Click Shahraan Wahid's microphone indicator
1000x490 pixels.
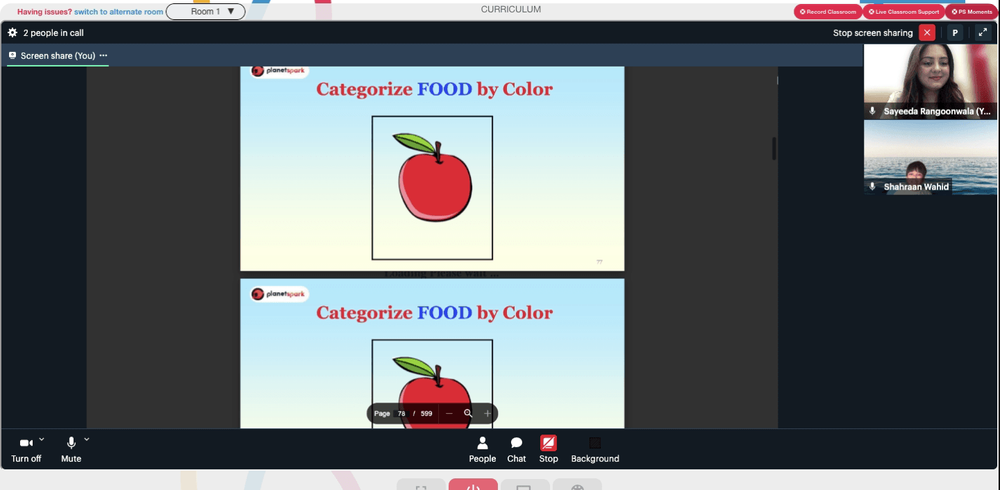pyautogui.click(x=872, y=186)
